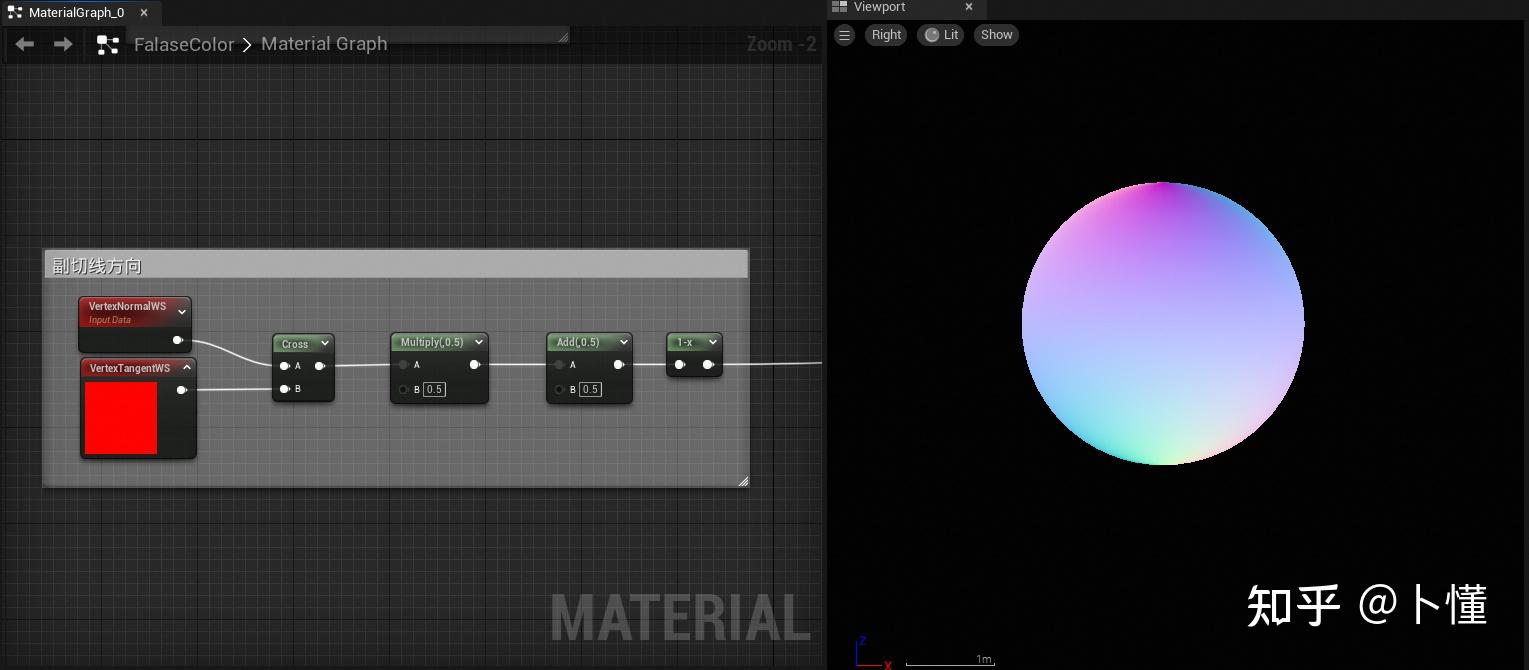The image size is (1529, 670).
Task: Click the back navigation arrow
Action: click(24, 44)
